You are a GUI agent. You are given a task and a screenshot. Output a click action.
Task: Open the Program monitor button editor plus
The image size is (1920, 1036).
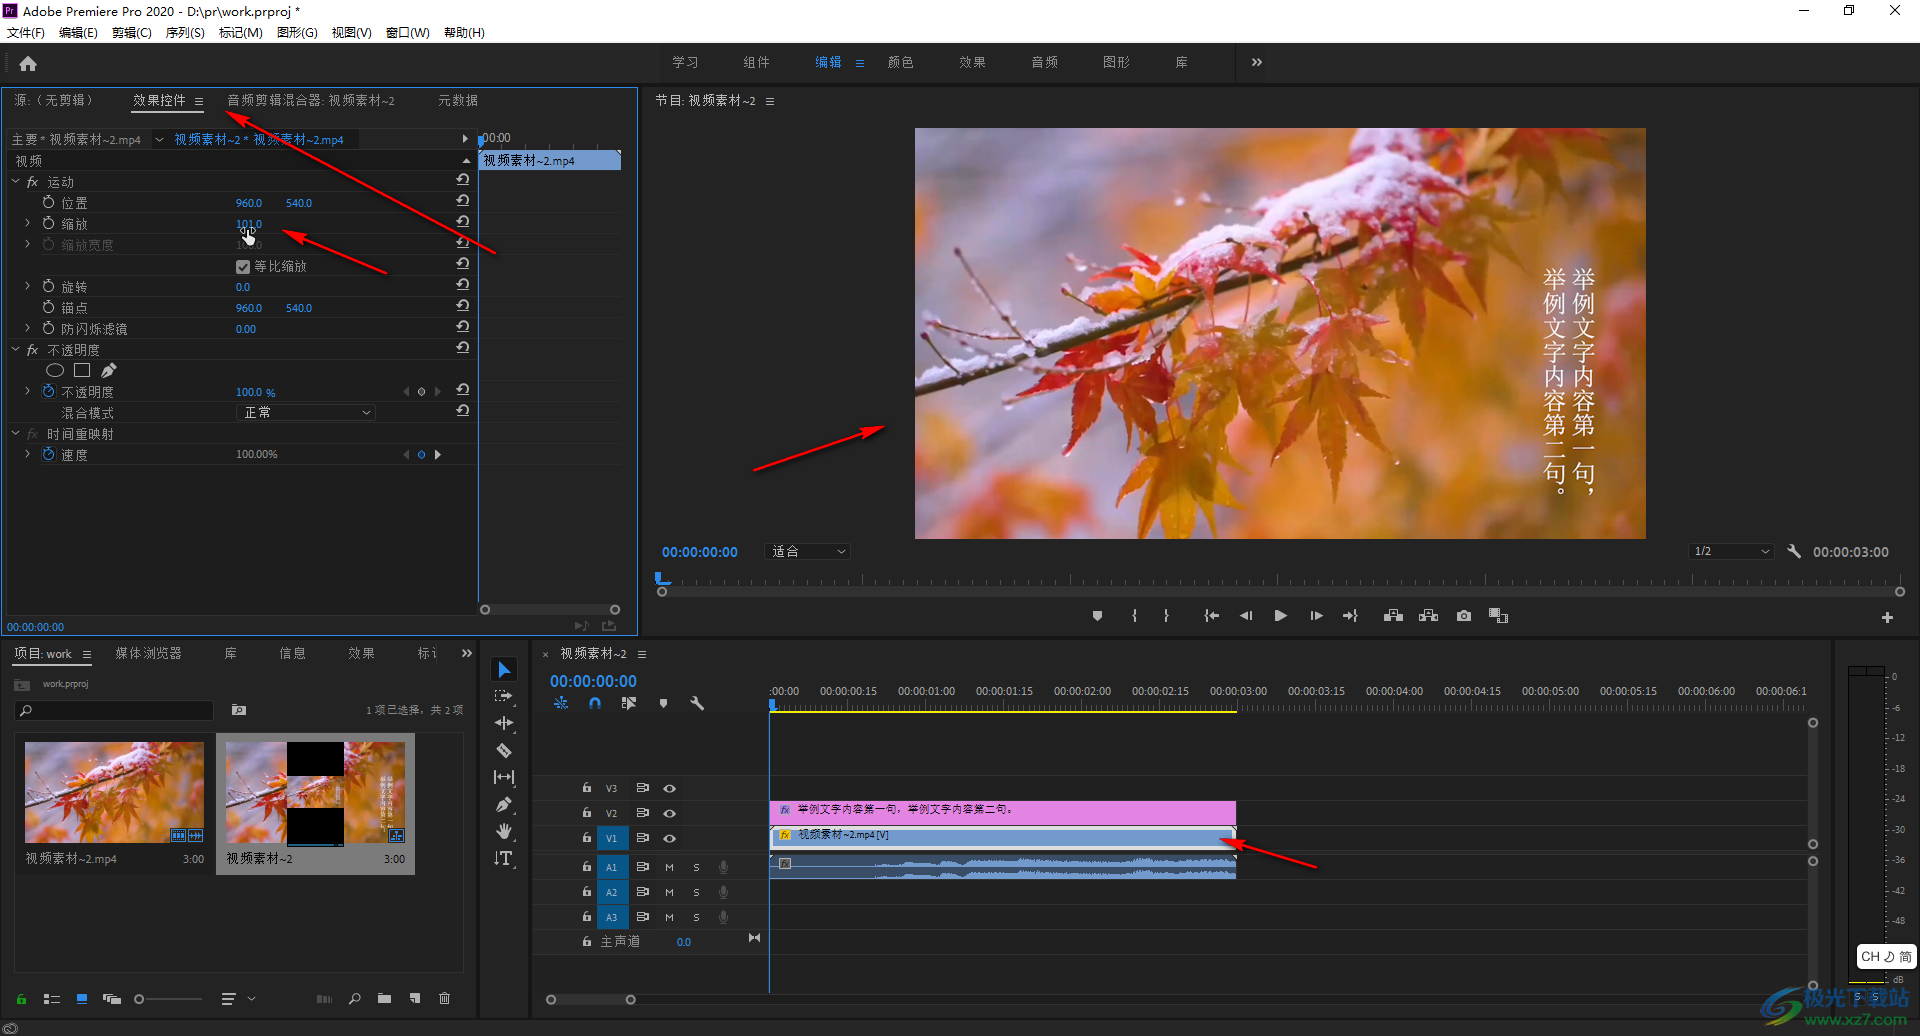point(1887,618)
